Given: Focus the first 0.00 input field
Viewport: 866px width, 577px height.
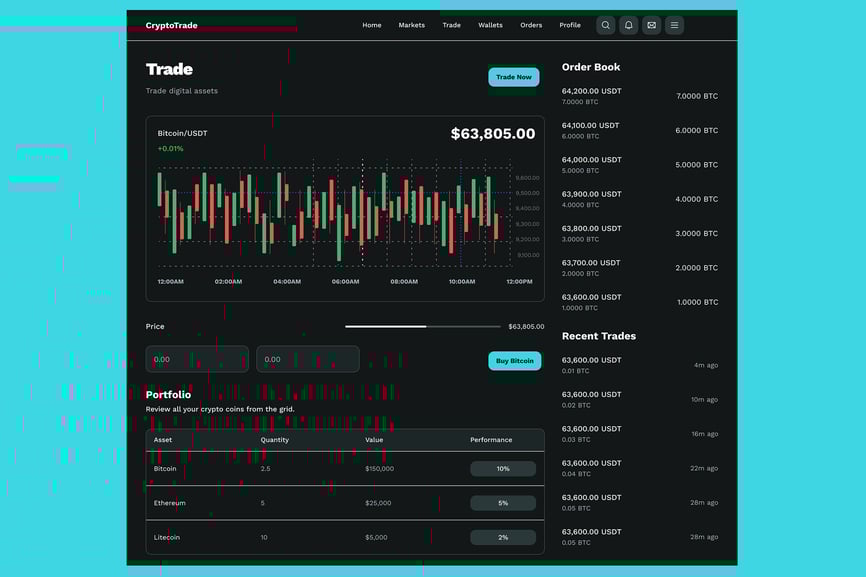Looking at the screenshot, I should pyautogui.click(x=197, y=359).
